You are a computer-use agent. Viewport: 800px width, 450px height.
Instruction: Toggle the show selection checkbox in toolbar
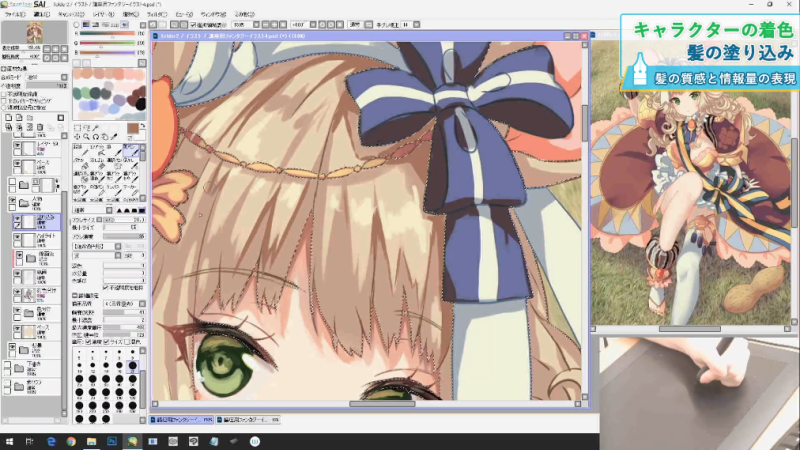[193, 24]
